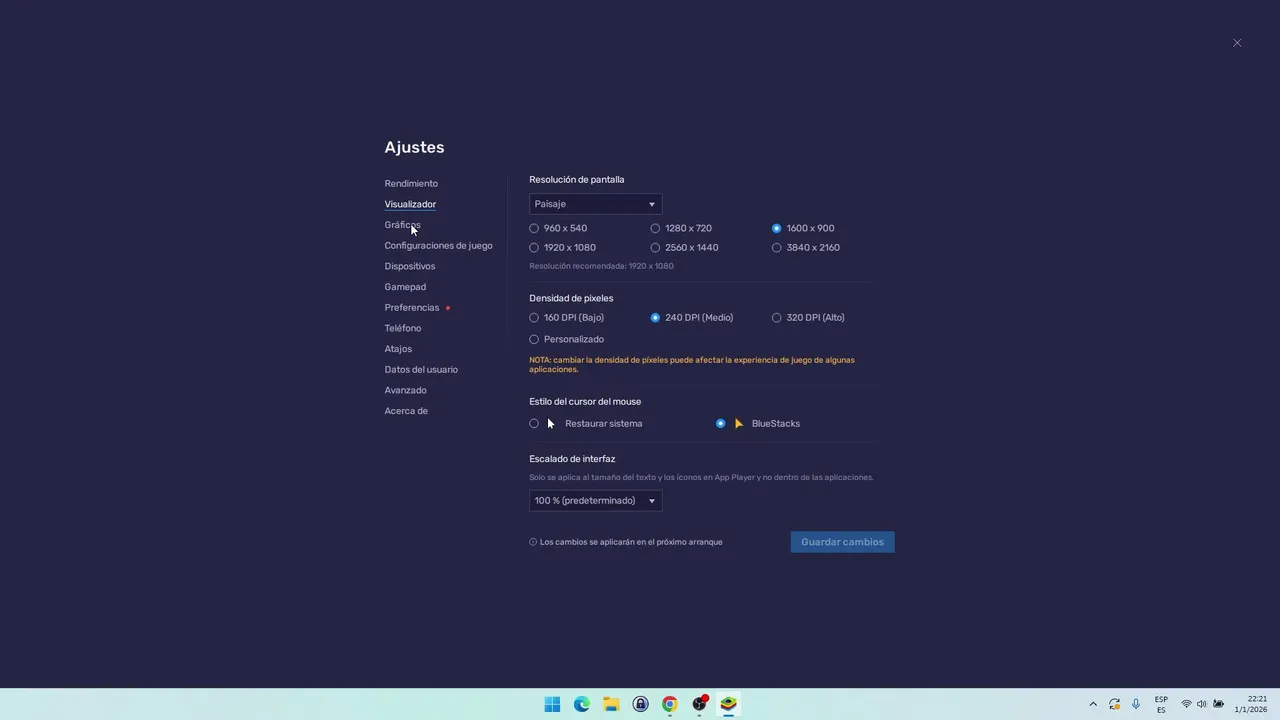Click 'Los cambios se aplicarán en el próximo arranque'
The width and height of the screenshot is (1280, 720).
pyautogui.click(x=631, y=542)
